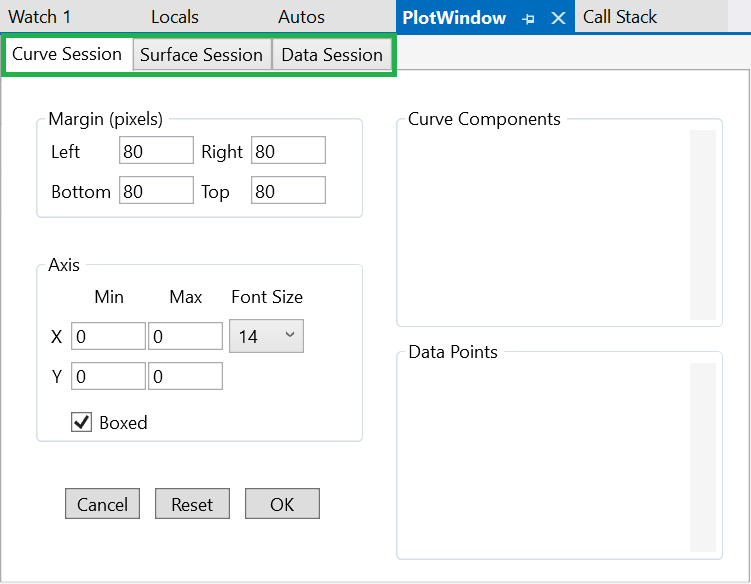Open the Locals tab

coord(175,17)
